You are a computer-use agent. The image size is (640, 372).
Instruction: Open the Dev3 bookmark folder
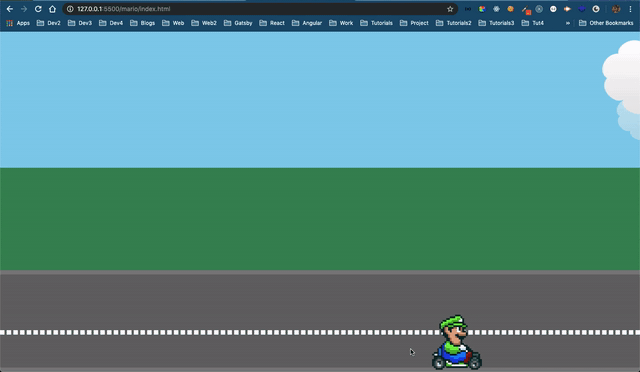80,23
